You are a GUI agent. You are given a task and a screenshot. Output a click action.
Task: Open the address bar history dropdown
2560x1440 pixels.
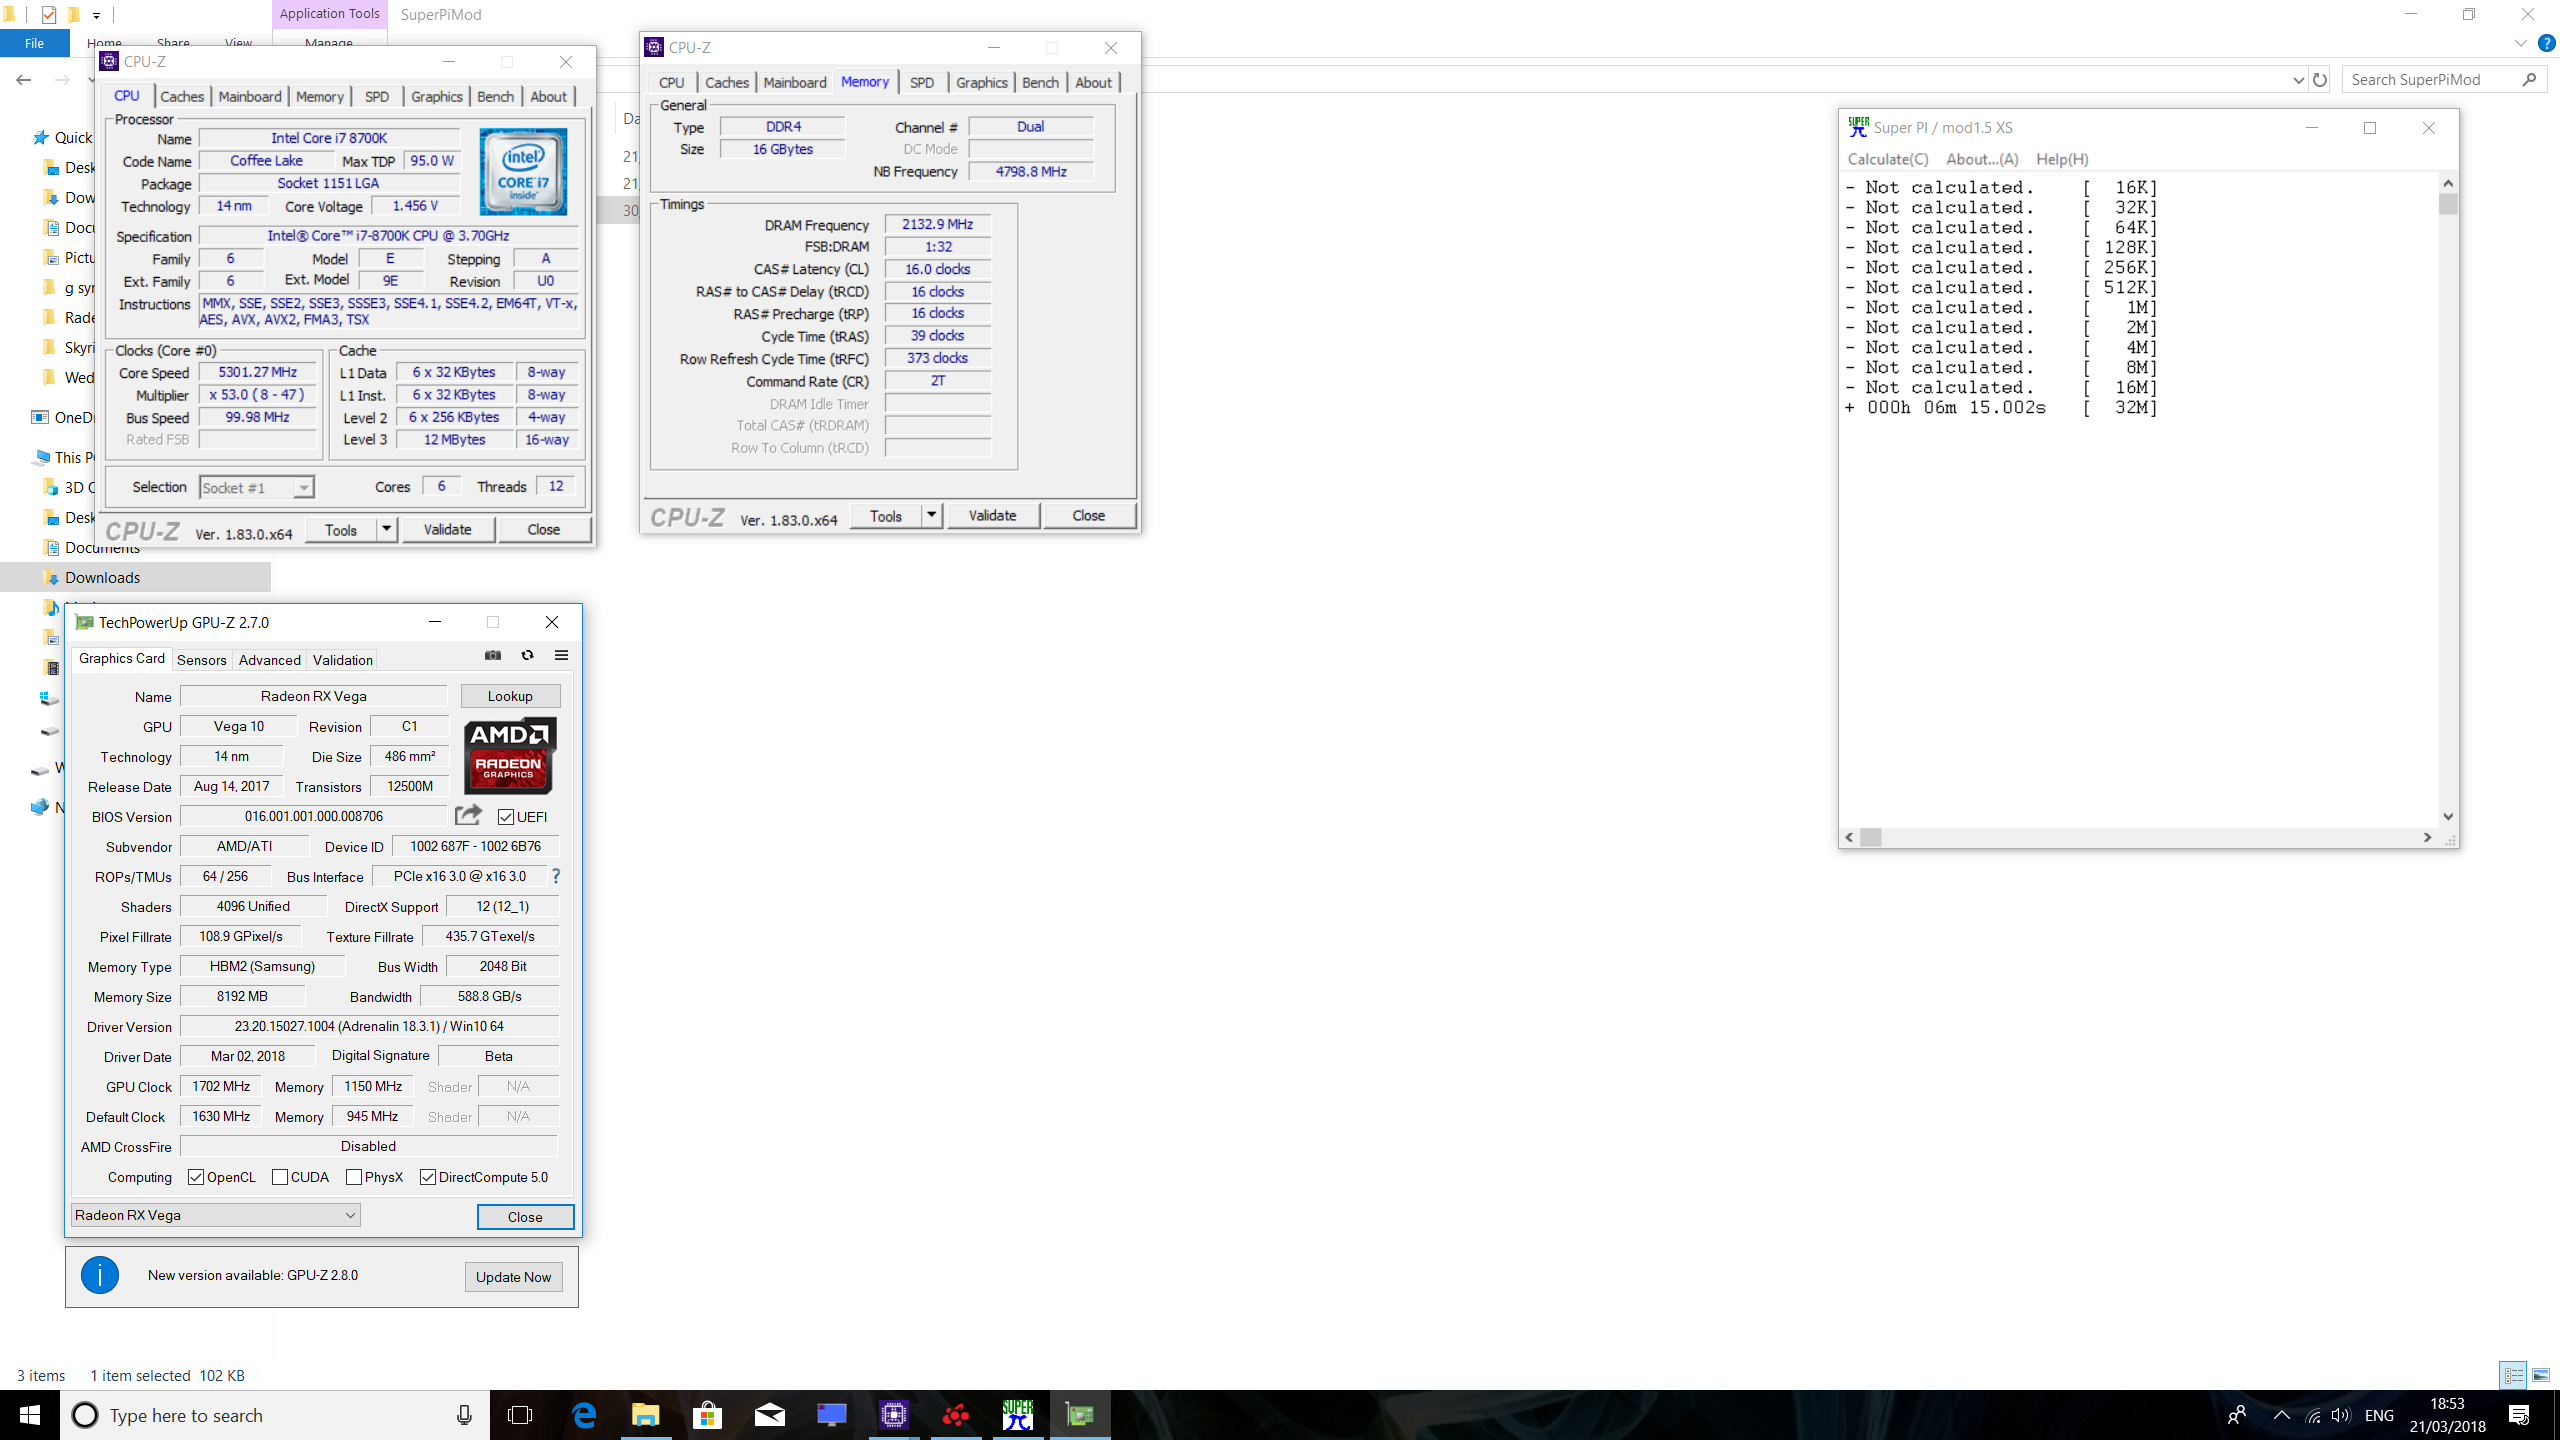point(2298,80)
